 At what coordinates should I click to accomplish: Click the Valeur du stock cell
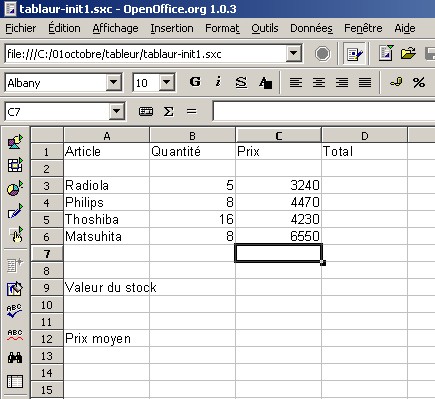pyautogui.click(x=107, y=287)
